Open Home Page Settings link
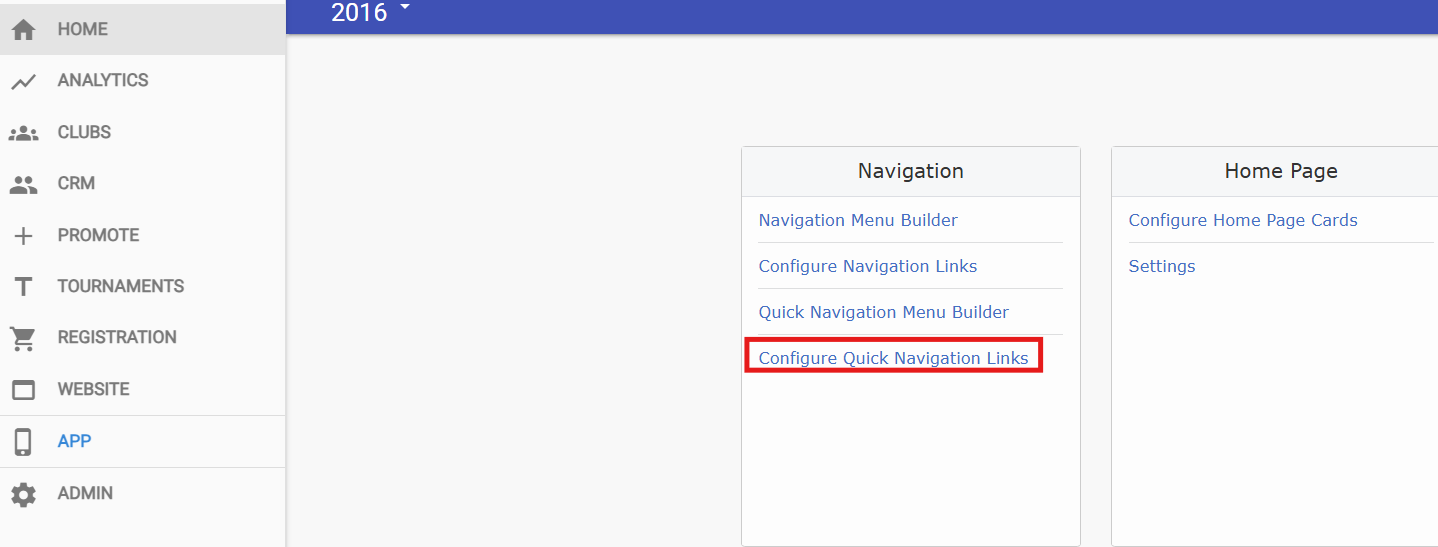This screenshot has height=547, width=1438. tap(1162, 266)
